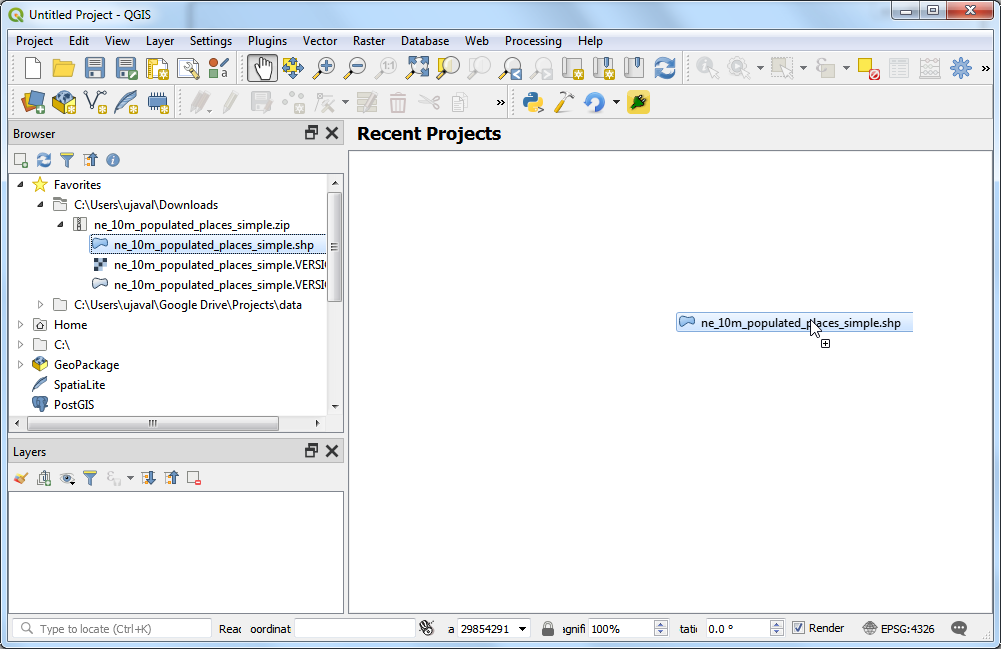This screenshot has height=649, width=1001.
Task: Open messages log speech bubble icon
Action: [959, 629]
